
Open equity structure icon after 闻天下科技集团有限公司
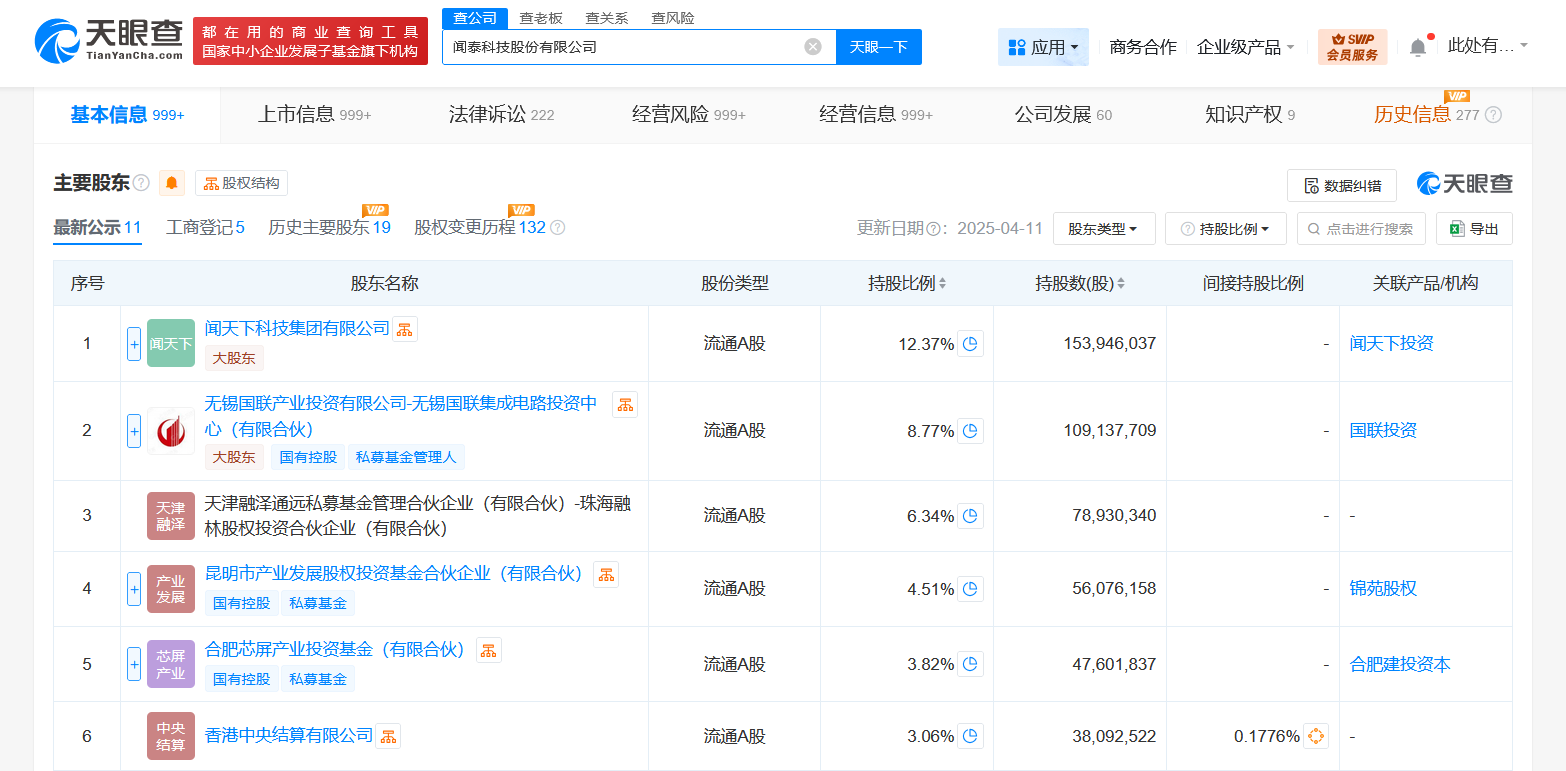(404, 328)
